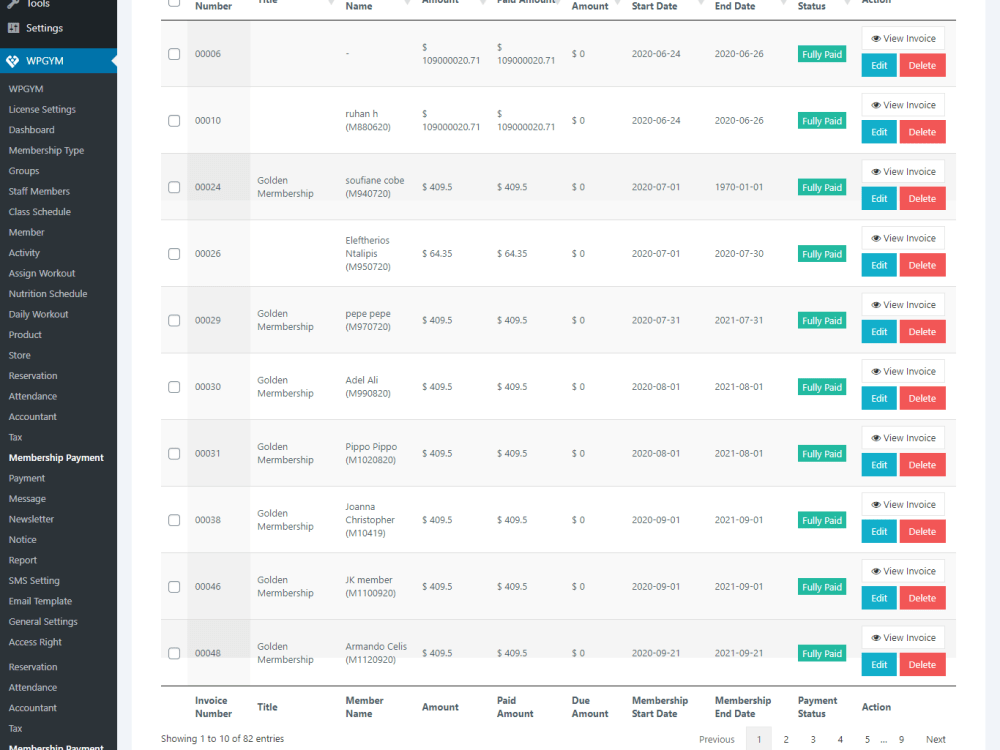Go to pagination page 3
Screen dimensions: 1000x750
(813, 739)
